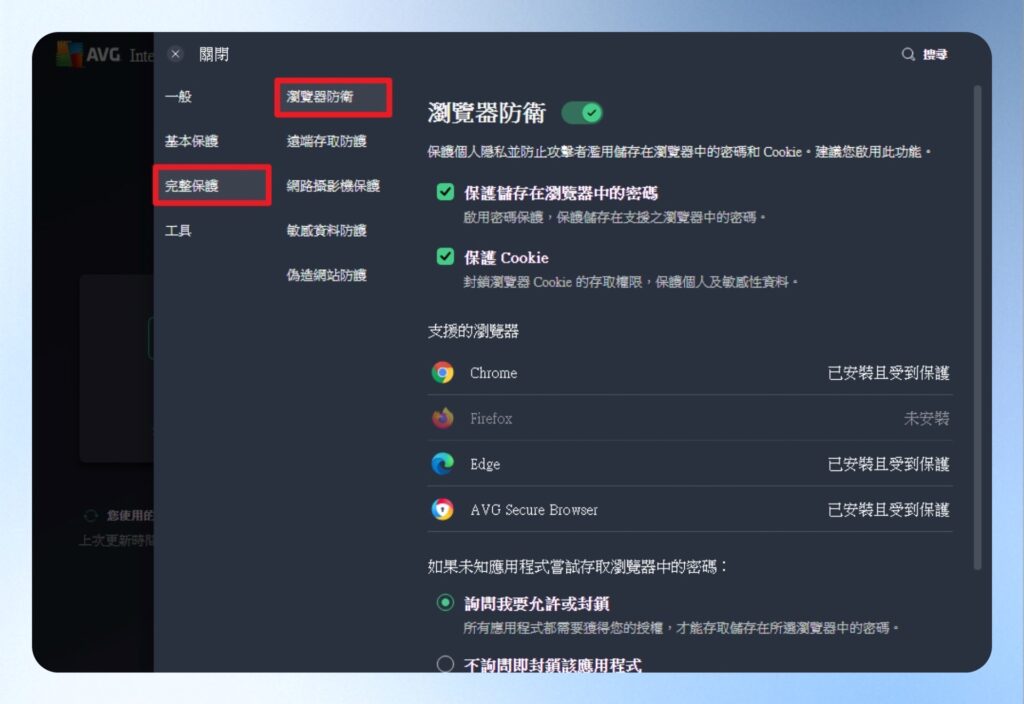Toggle the 瀏覽器防衛 master switch

[x=583, y=113]
